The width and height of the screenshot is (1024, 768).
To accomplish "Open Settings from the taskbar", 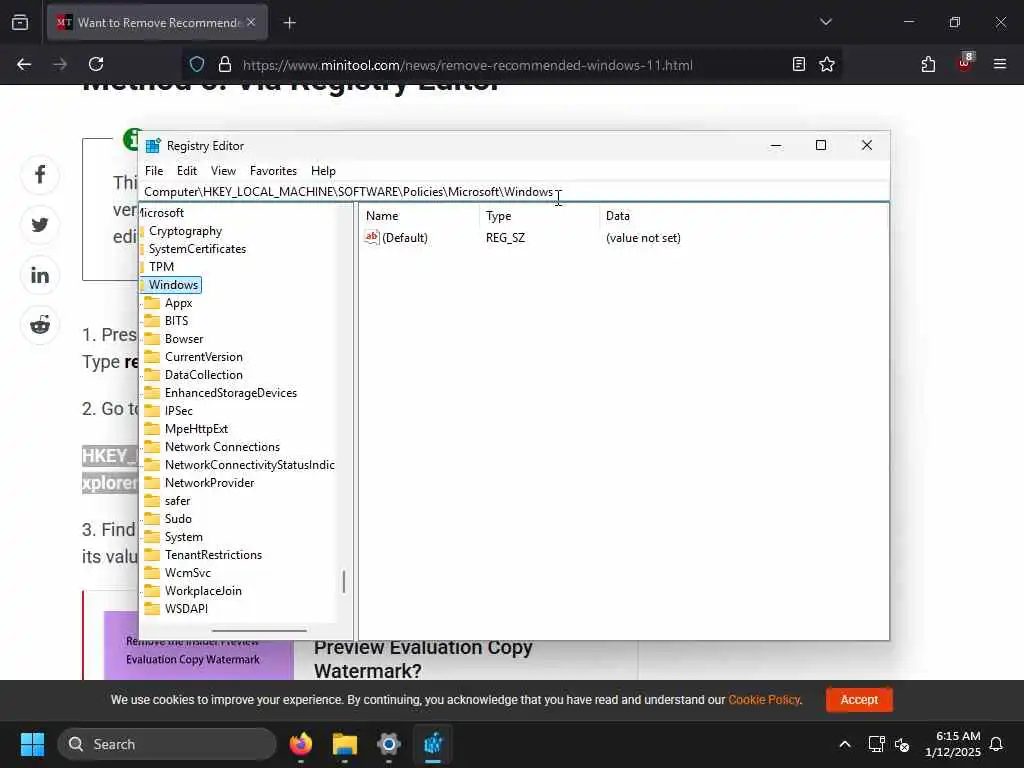I will (x=389, y=744).
